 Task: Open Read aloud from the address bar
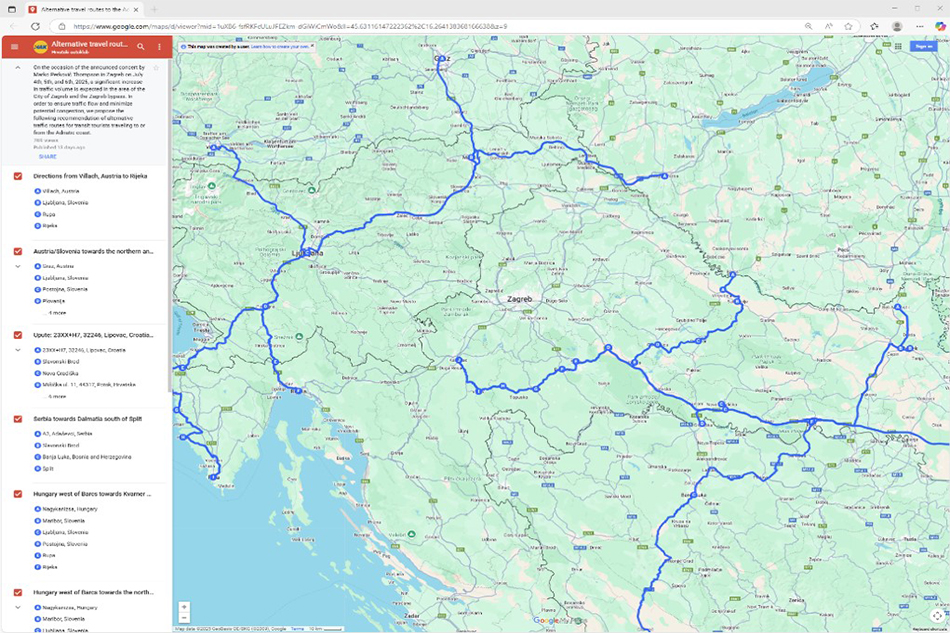828,26
